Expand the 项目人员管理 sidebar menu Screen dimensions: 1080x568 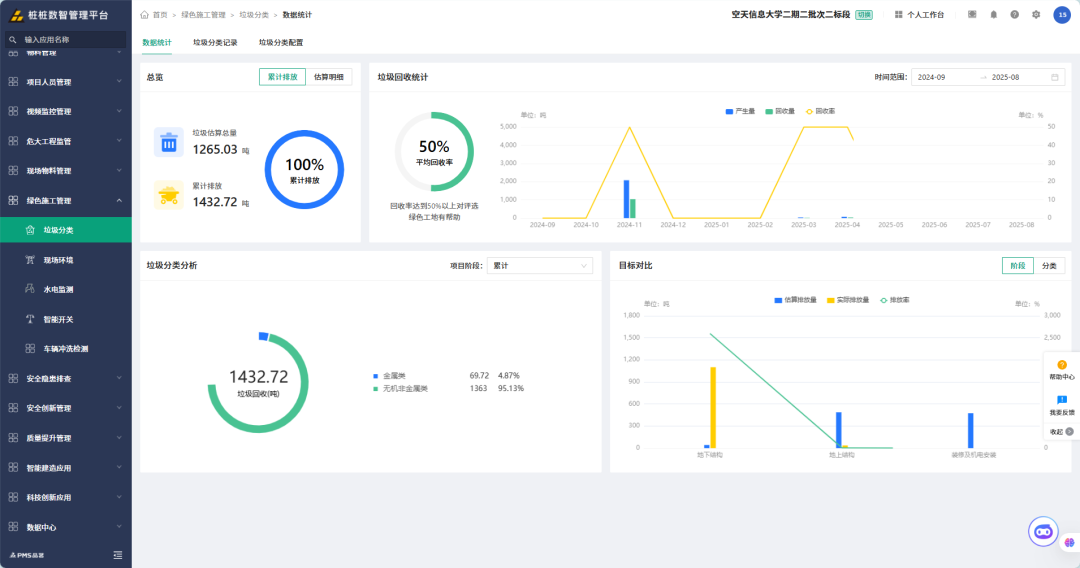(66, 82)
